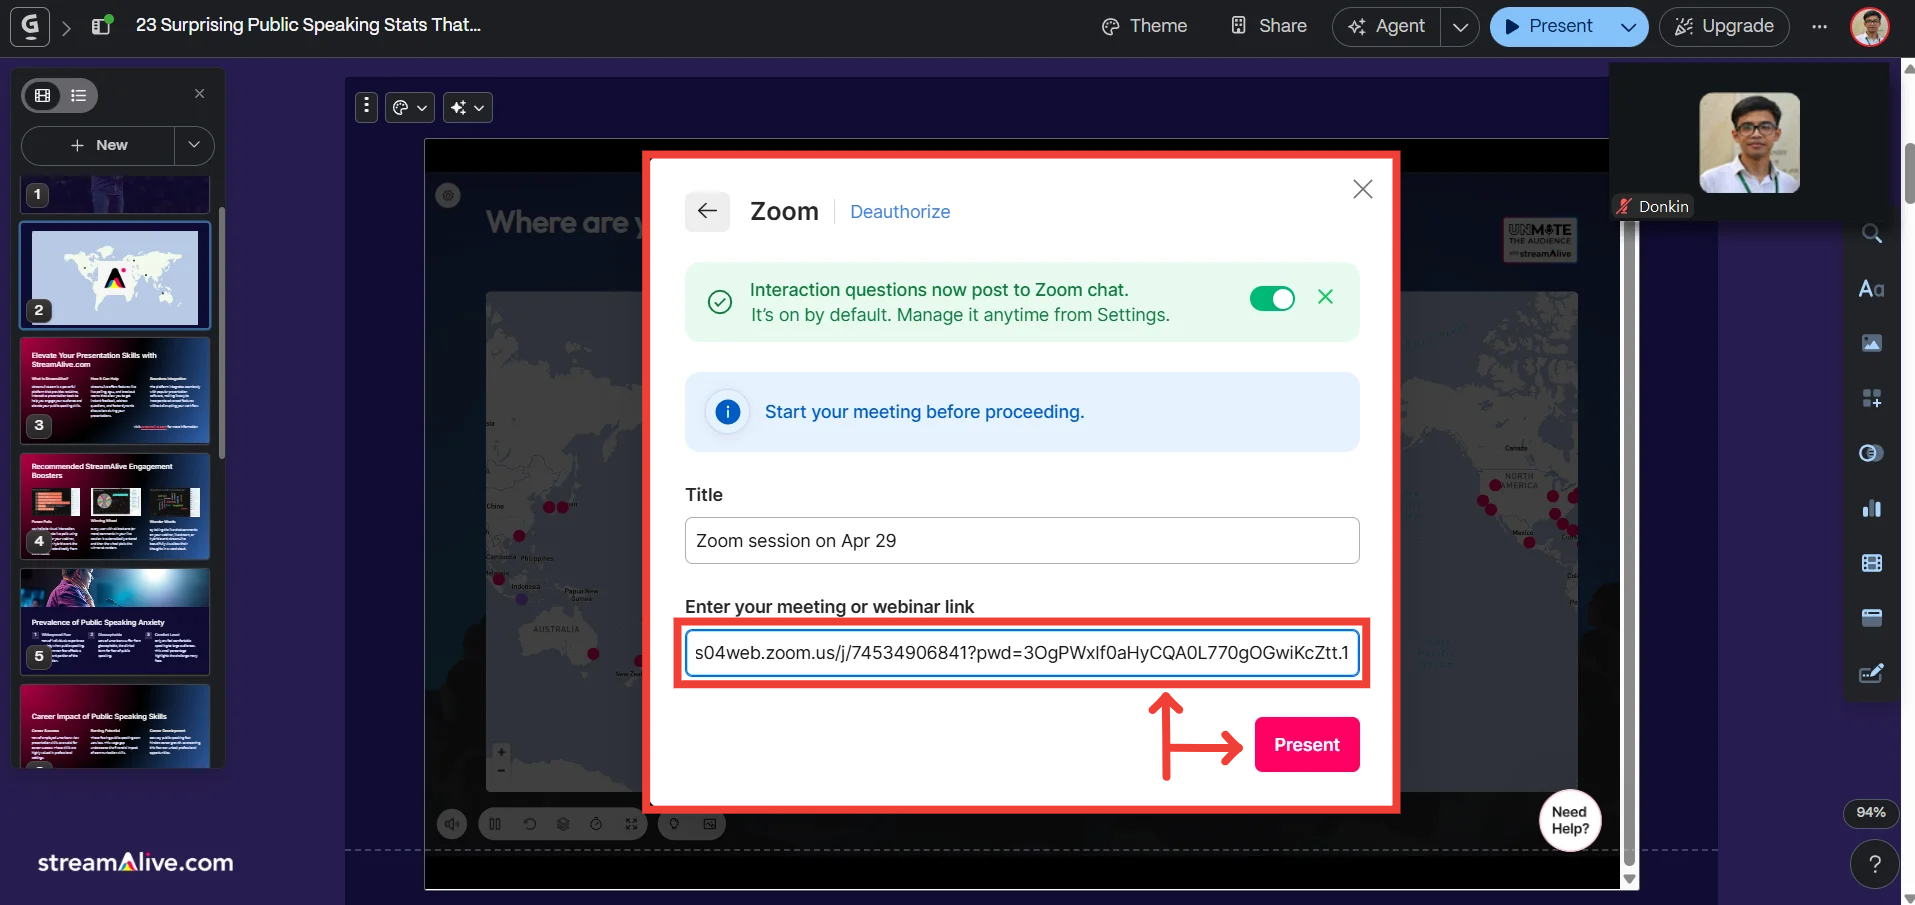Open the Share menu
Image resolution: width=1915 pixels, height=905 pixels.
click(x=1269, y=26)
